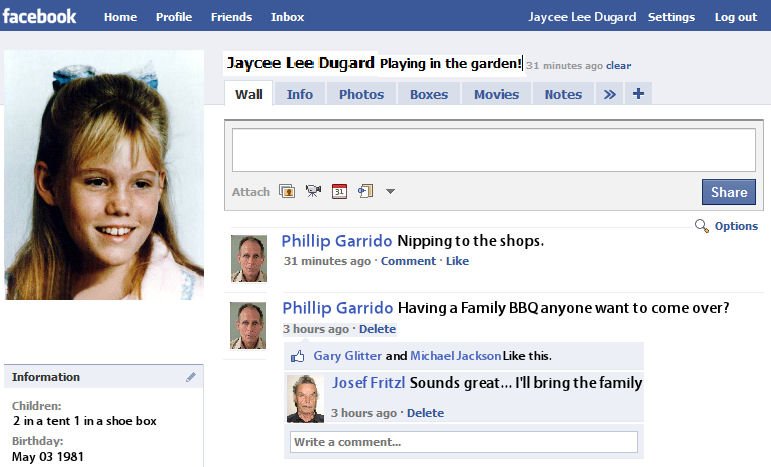The image size is (771, 467).
Task: Attach an event using the calendar icon
Action: (x=339, y=191)
